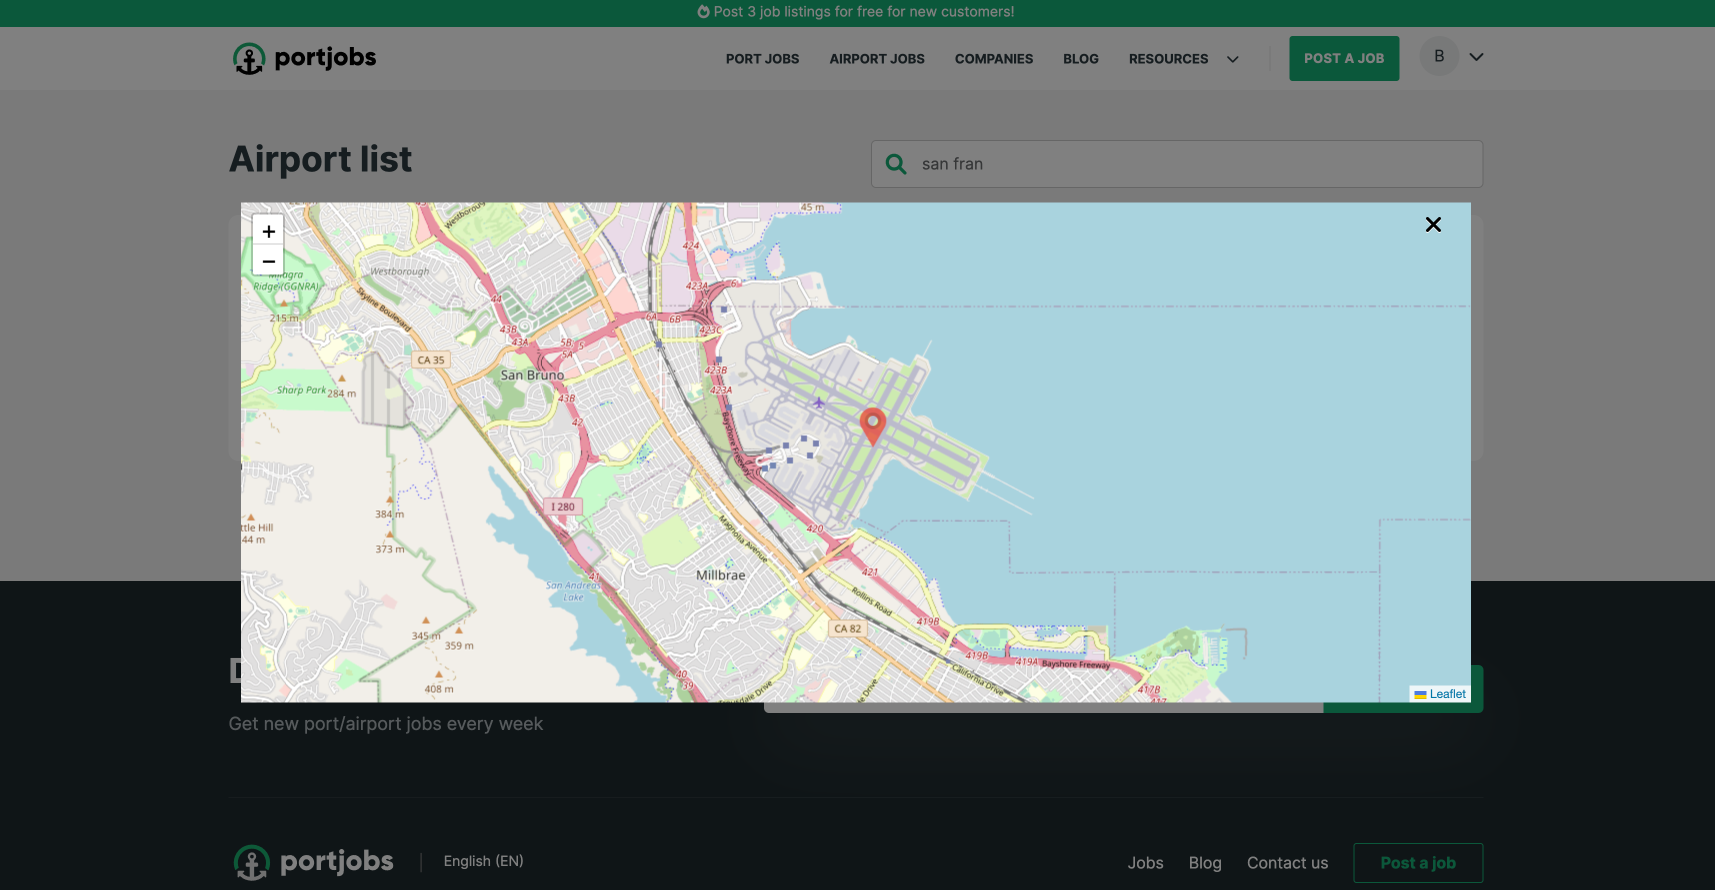This screenshot has height=890, width=1715.
Task: Click the Millbrae map label
Action: [721, 575]
